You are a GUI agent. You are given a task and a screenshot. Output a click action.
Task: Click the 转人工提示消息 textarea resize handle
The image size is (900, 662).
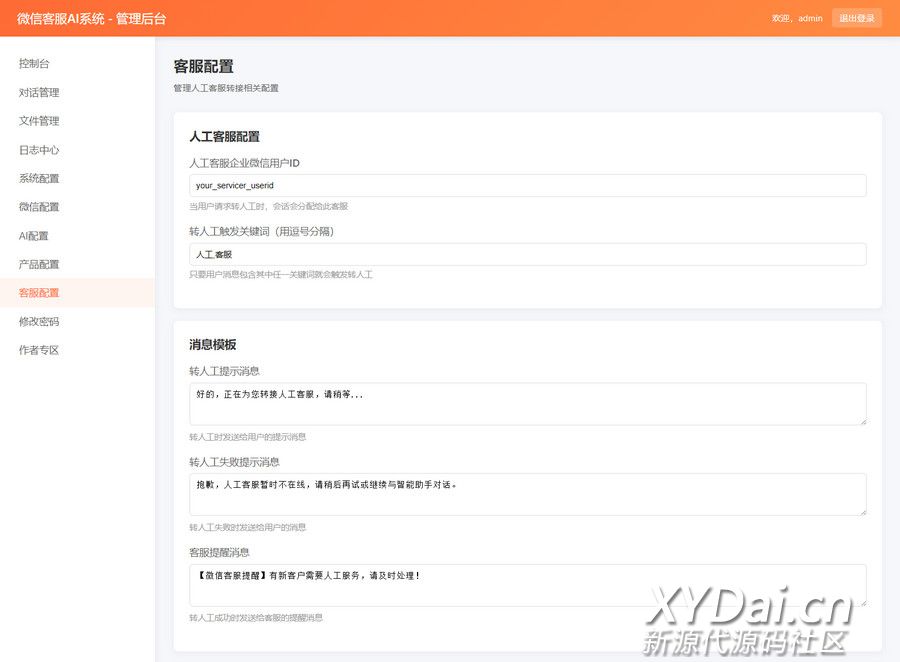pyautogui.click(x=862, y=421)
